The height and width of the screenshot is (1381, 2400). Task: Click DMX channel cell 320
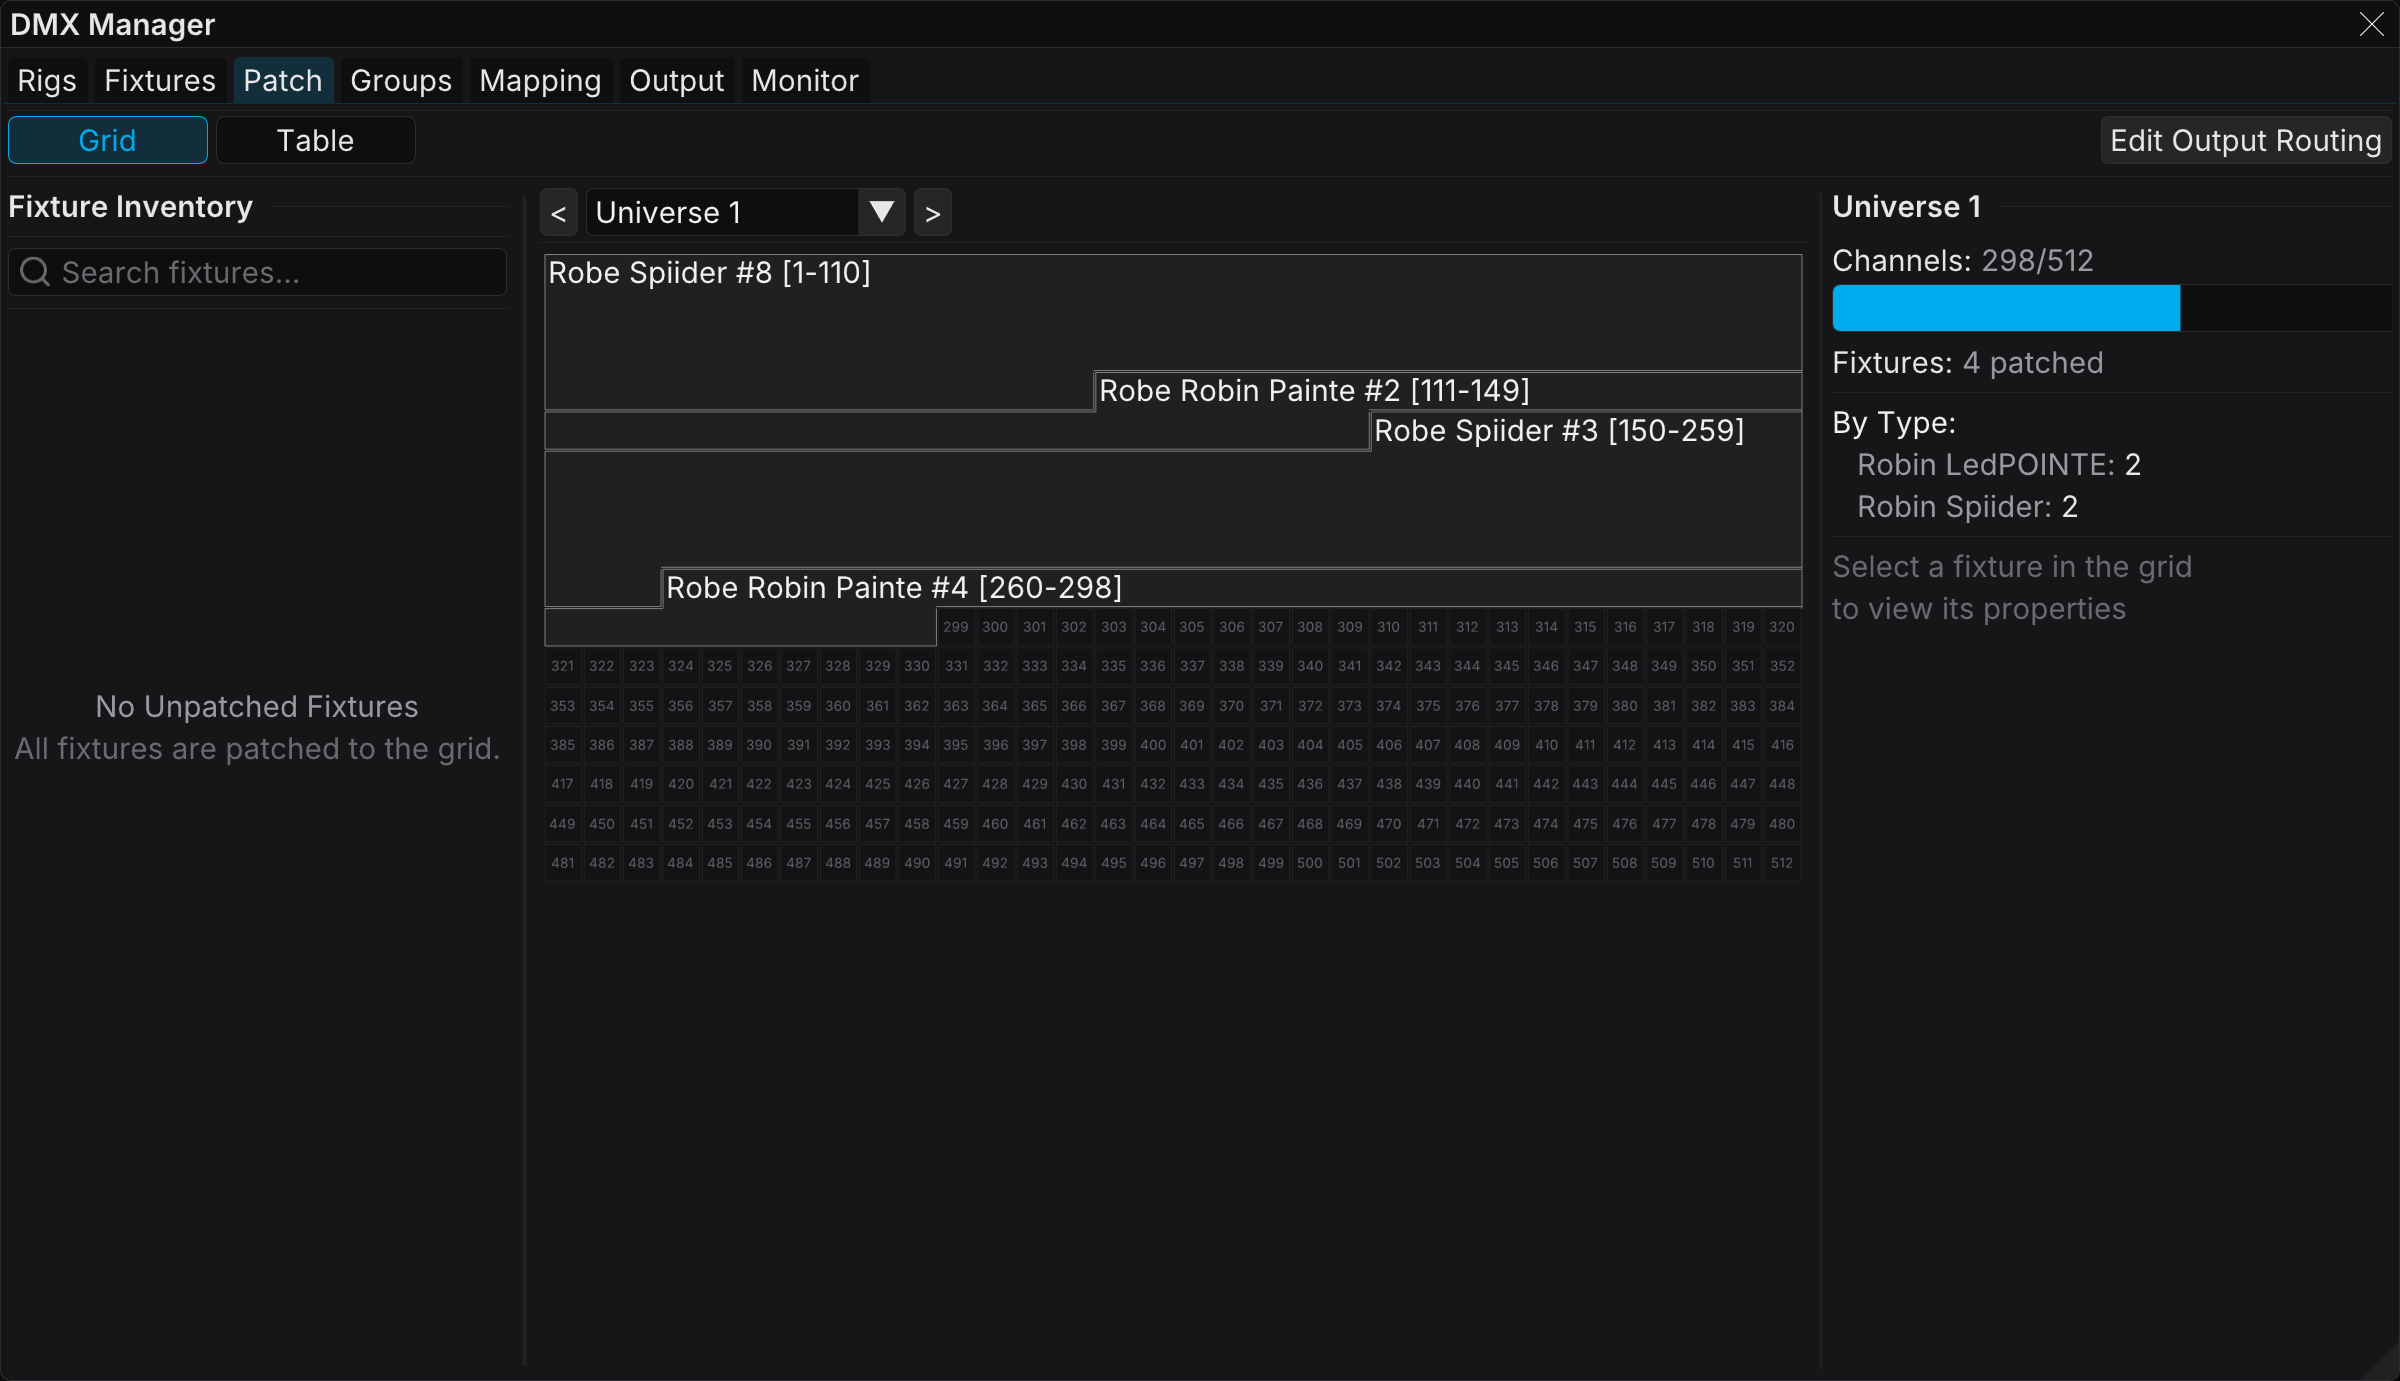point(1782,627)
